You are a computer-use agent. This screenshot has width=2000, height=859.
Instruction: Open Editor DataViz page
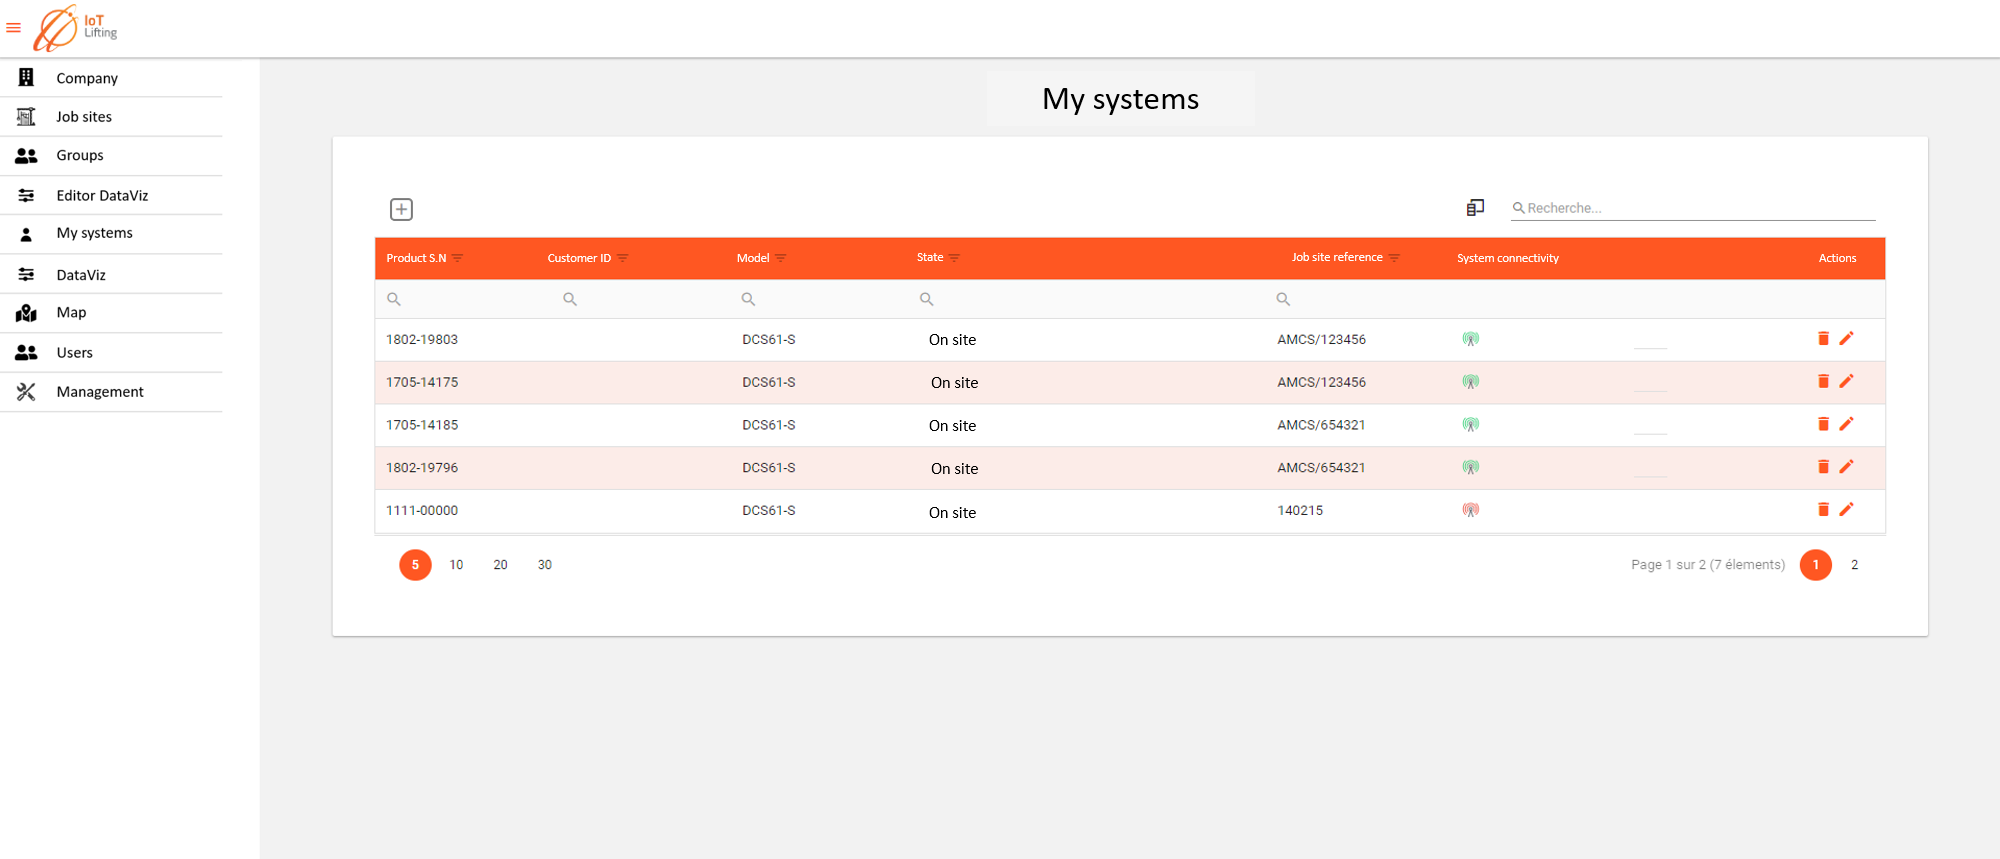[x=102, y=196]
